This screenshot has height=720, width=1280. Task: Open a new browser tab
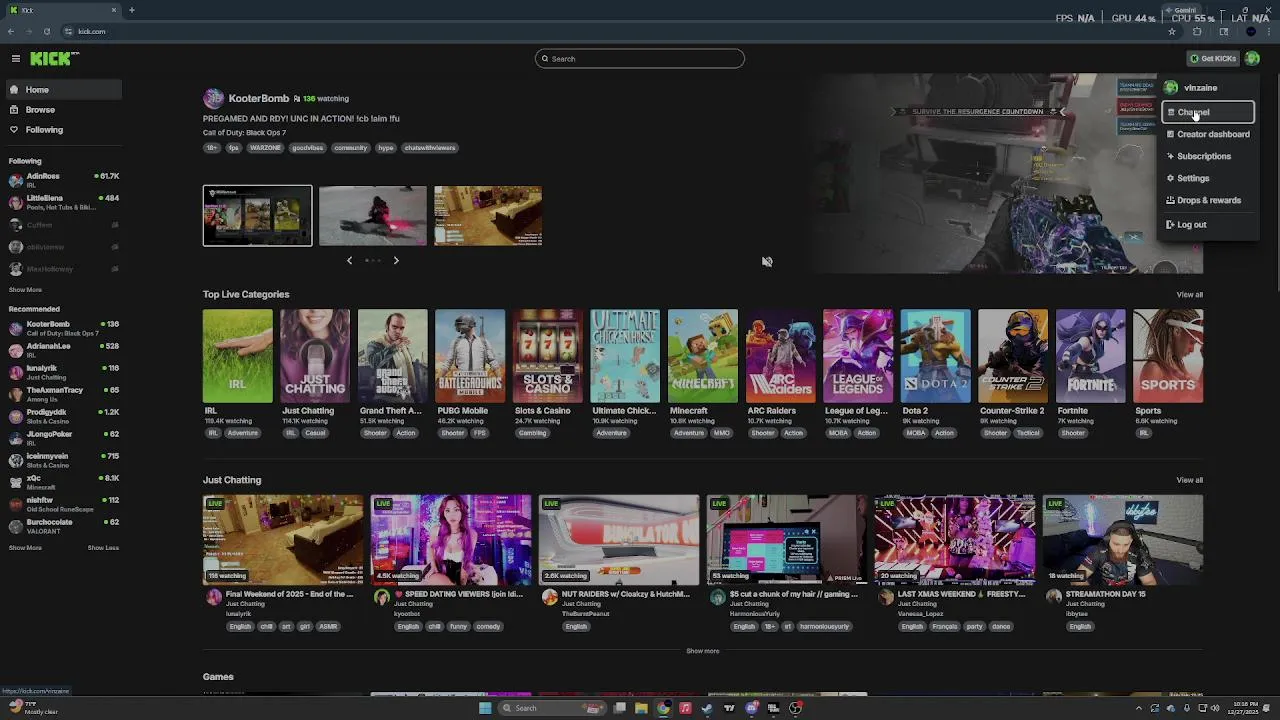click(x=131, y=10)
